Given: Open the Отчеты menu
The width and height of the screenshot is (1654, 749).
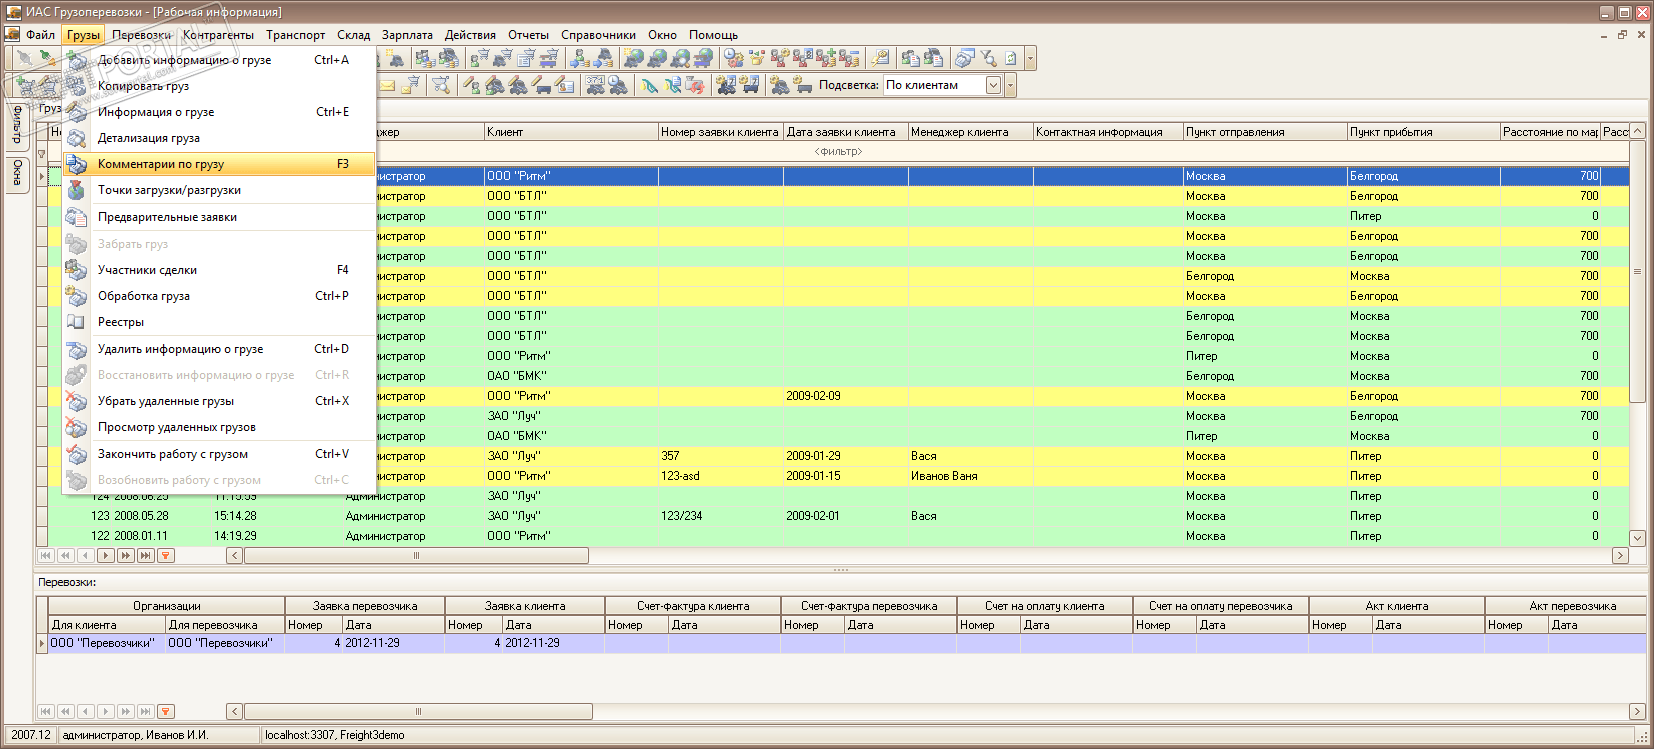Looking at the screenshot, I should 527,35.
